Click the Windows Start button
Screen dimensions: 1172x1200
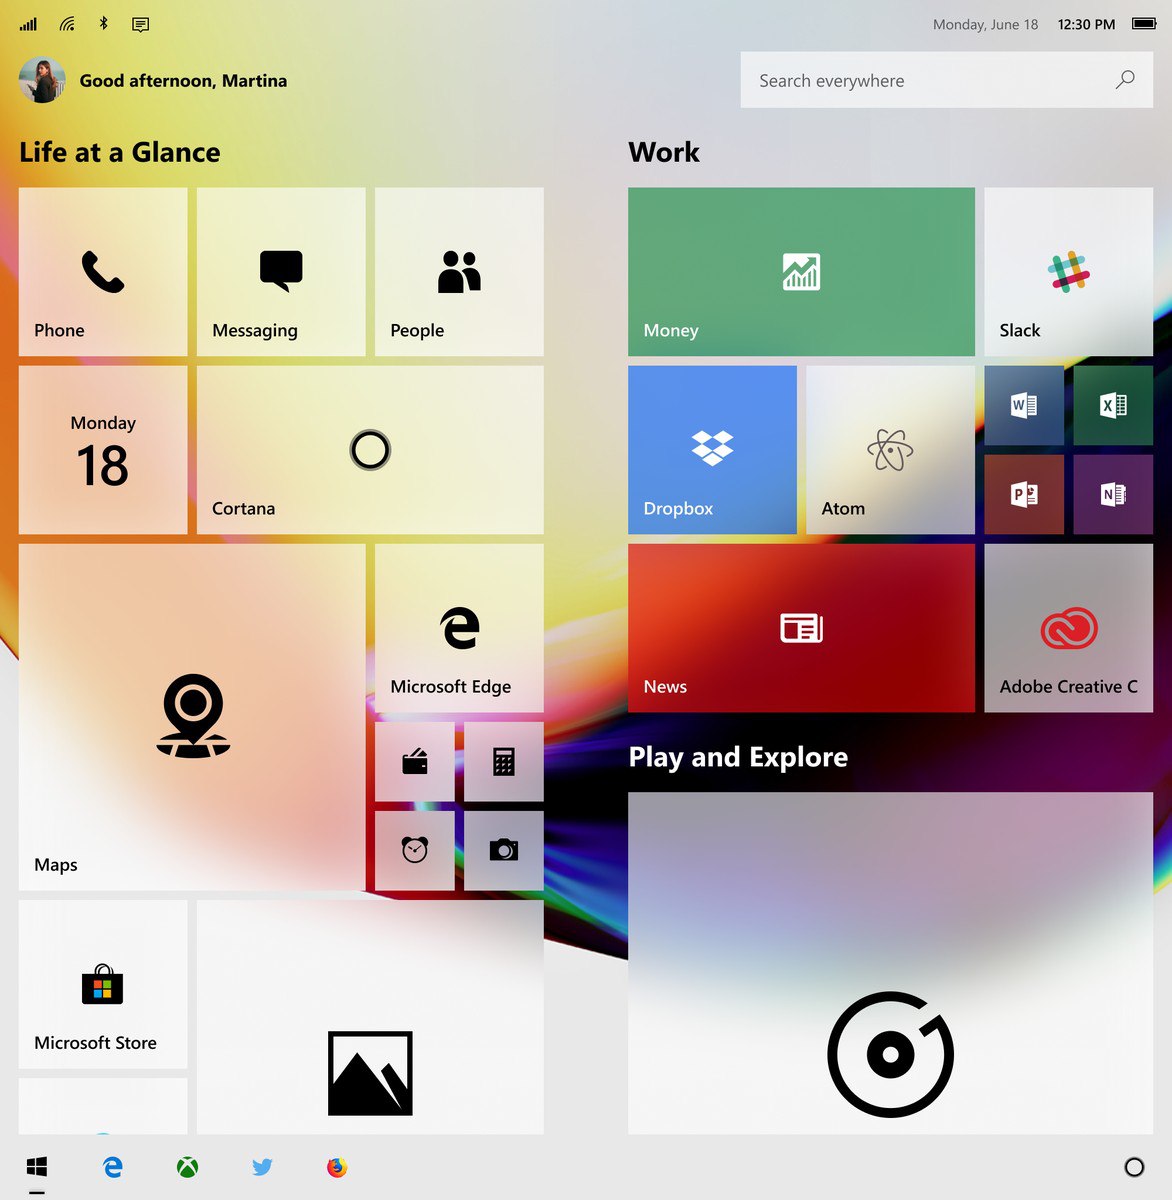tap(37, 1167)
